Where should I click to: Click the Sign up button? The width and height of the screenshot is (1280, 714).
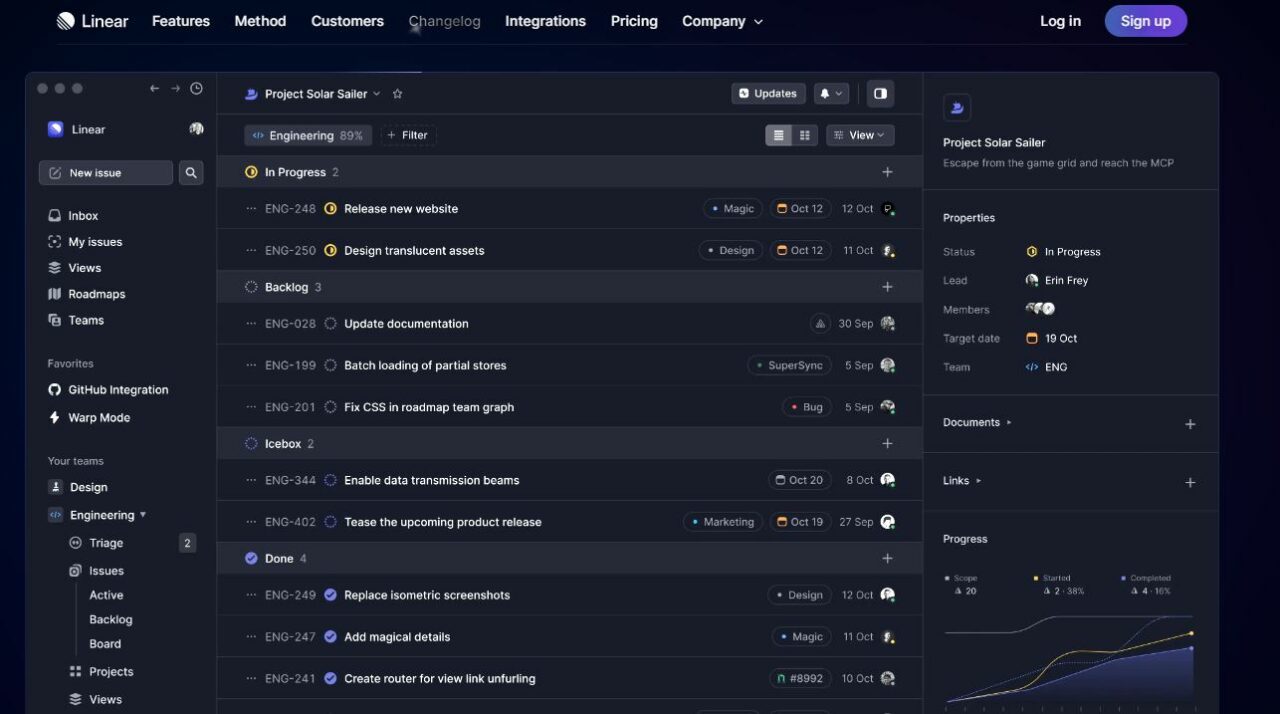click(1146, 21)
